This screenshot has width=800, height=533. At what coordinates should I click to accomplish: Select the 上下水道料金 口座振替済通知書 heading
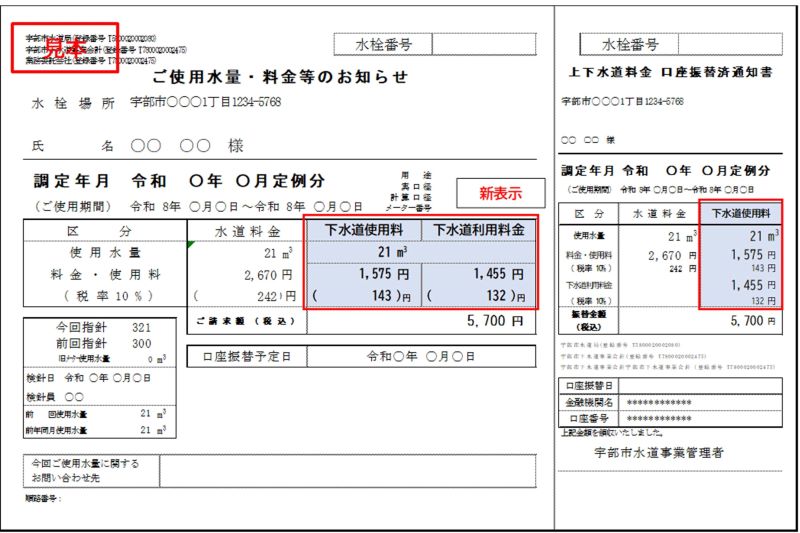click(x=670, y=72)
